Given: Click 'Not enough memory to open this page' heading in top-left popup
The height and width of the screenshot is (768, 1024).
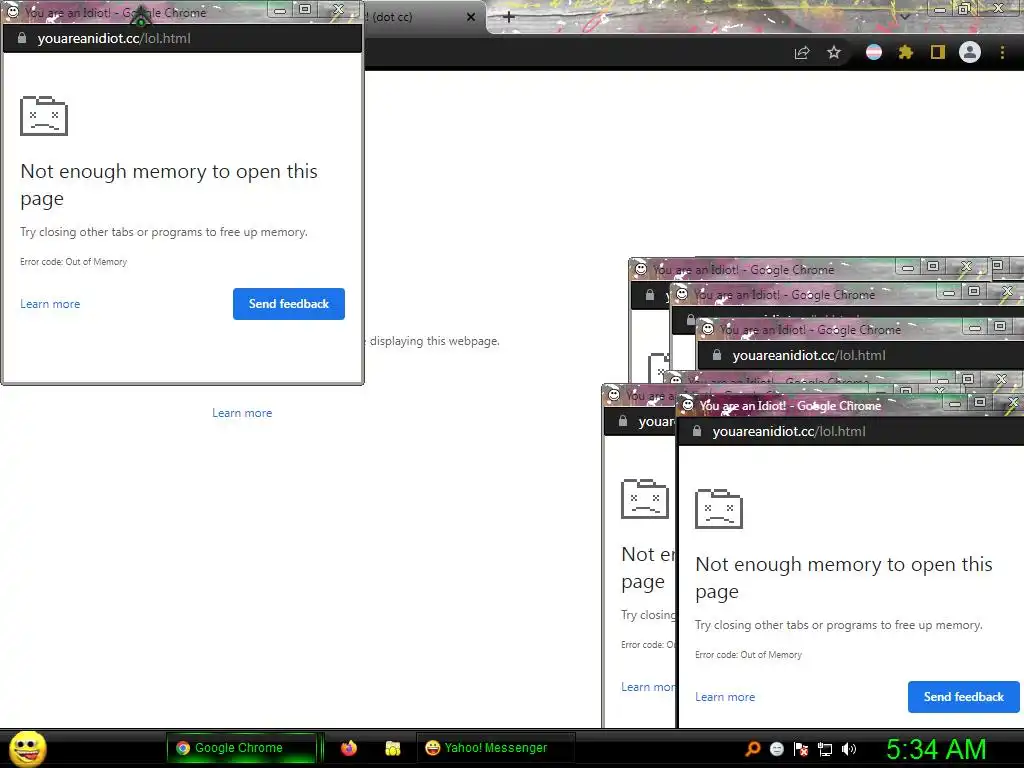Looking at the screenshot, I should [x=168, y=185].
